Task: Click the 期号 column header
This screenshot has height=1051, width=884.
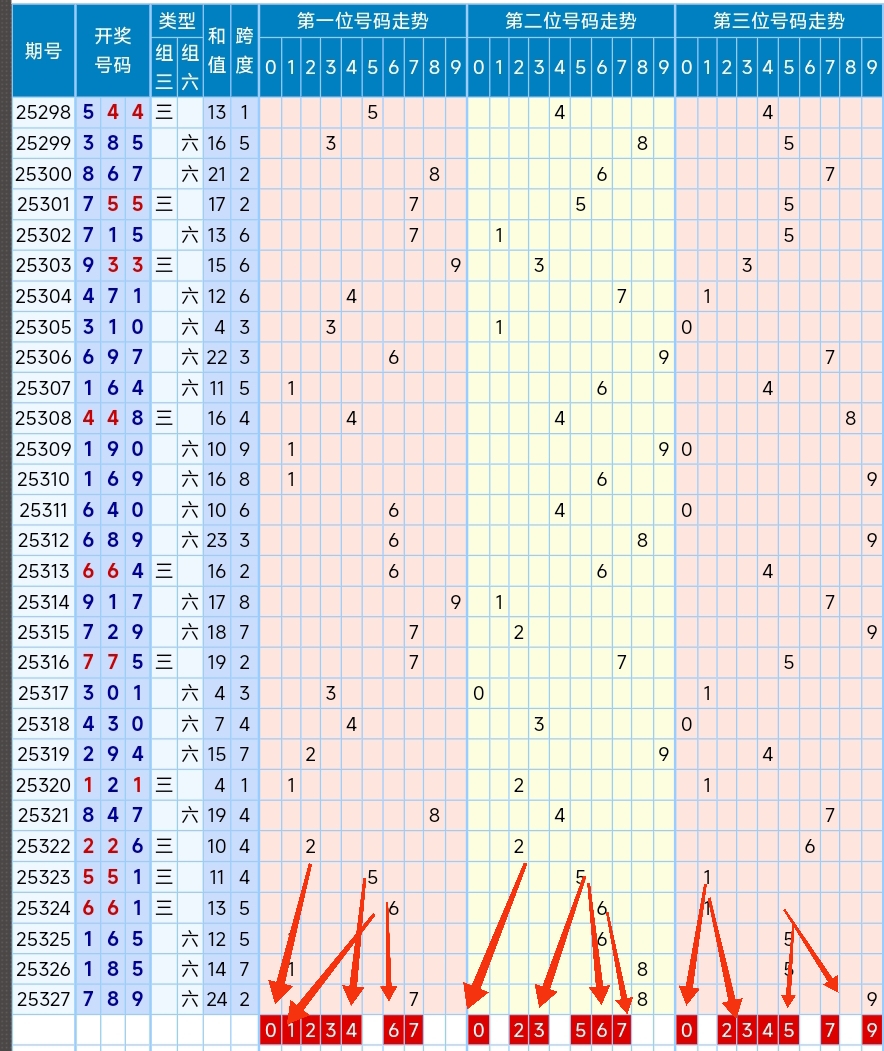Action: 44,50
